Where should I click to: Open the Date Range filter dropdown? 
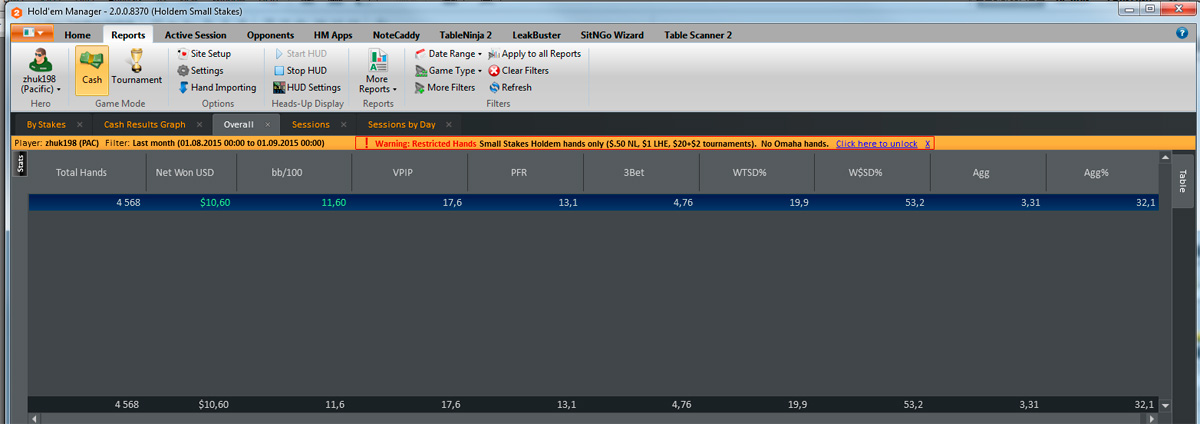[448, 54]
